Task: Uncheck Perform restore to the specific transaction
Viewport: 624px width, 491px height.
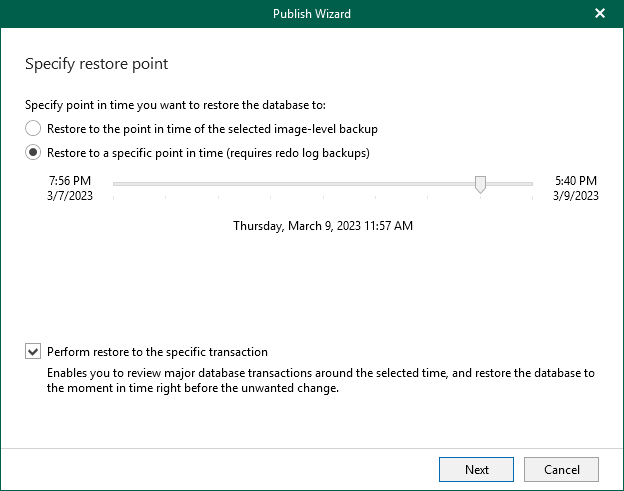Action: [x=33, y=352]
